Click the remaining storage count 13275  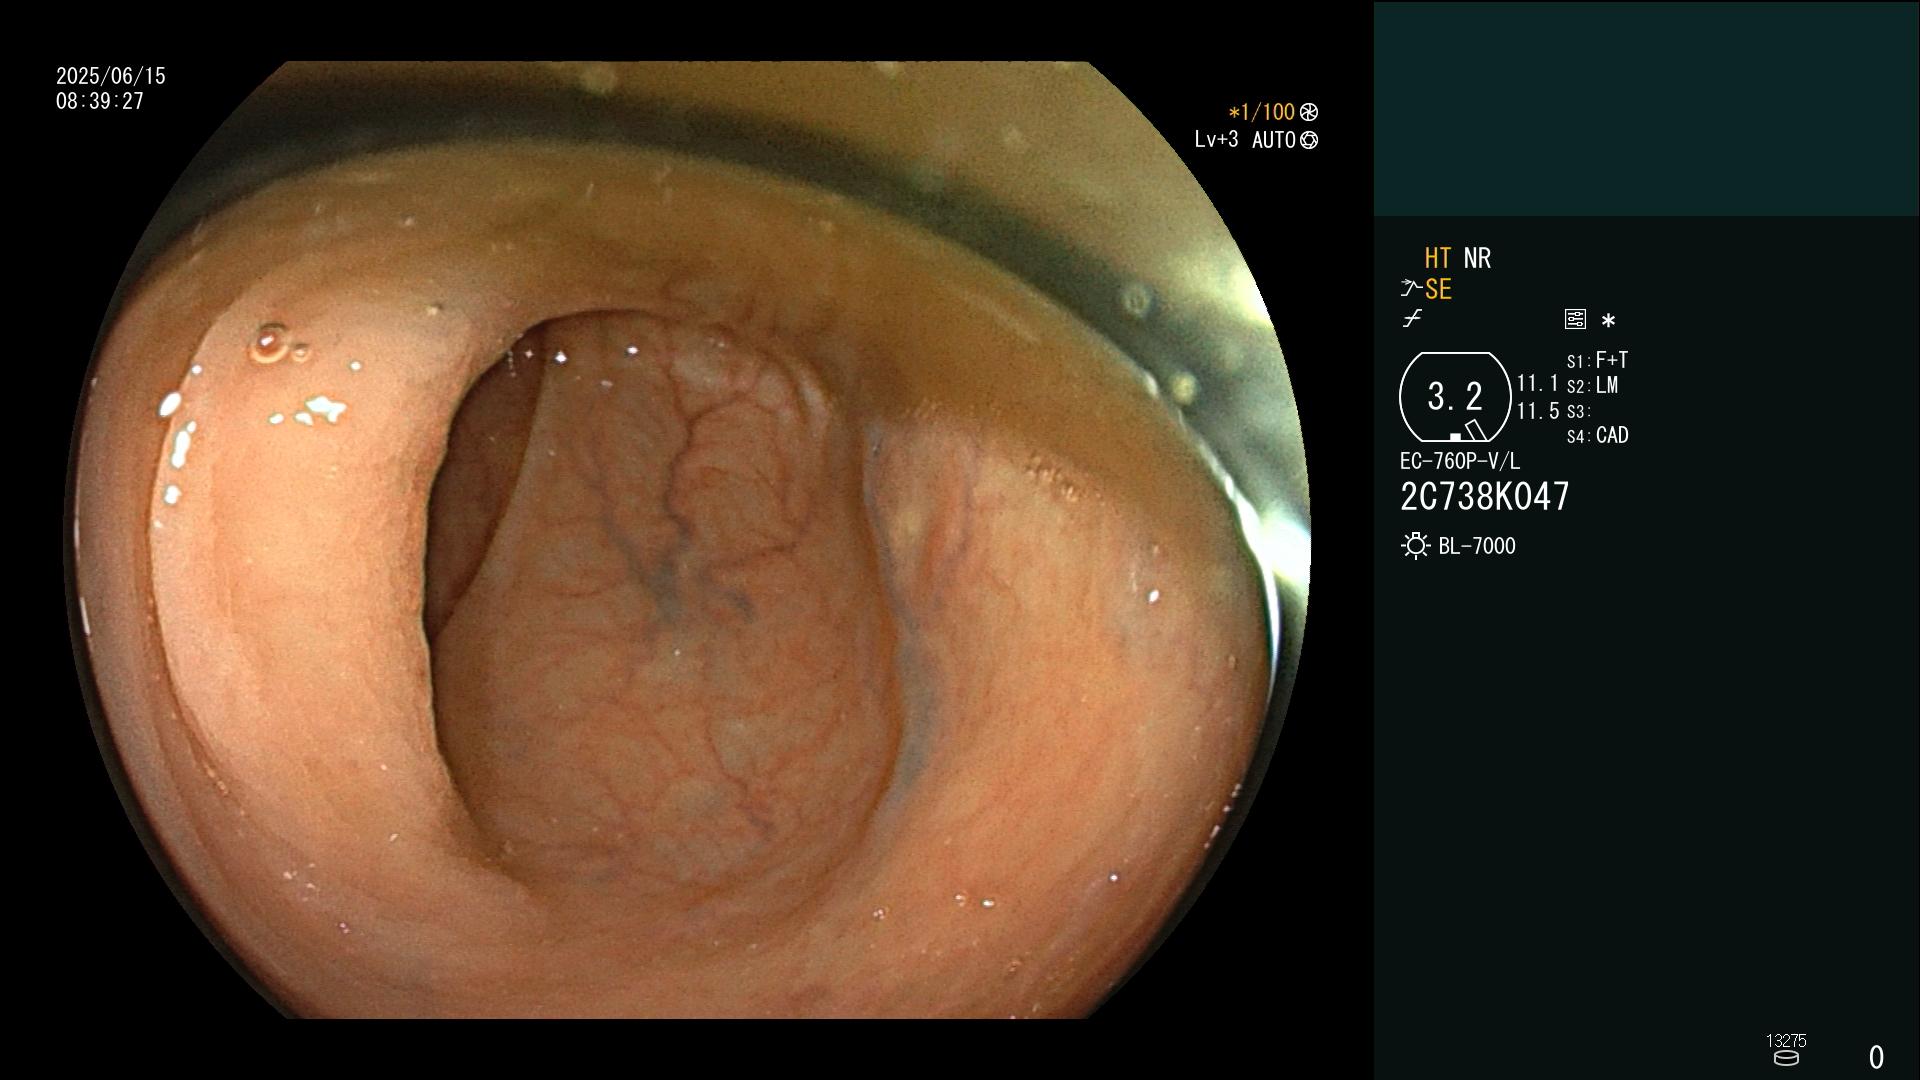point(1786,1041)
